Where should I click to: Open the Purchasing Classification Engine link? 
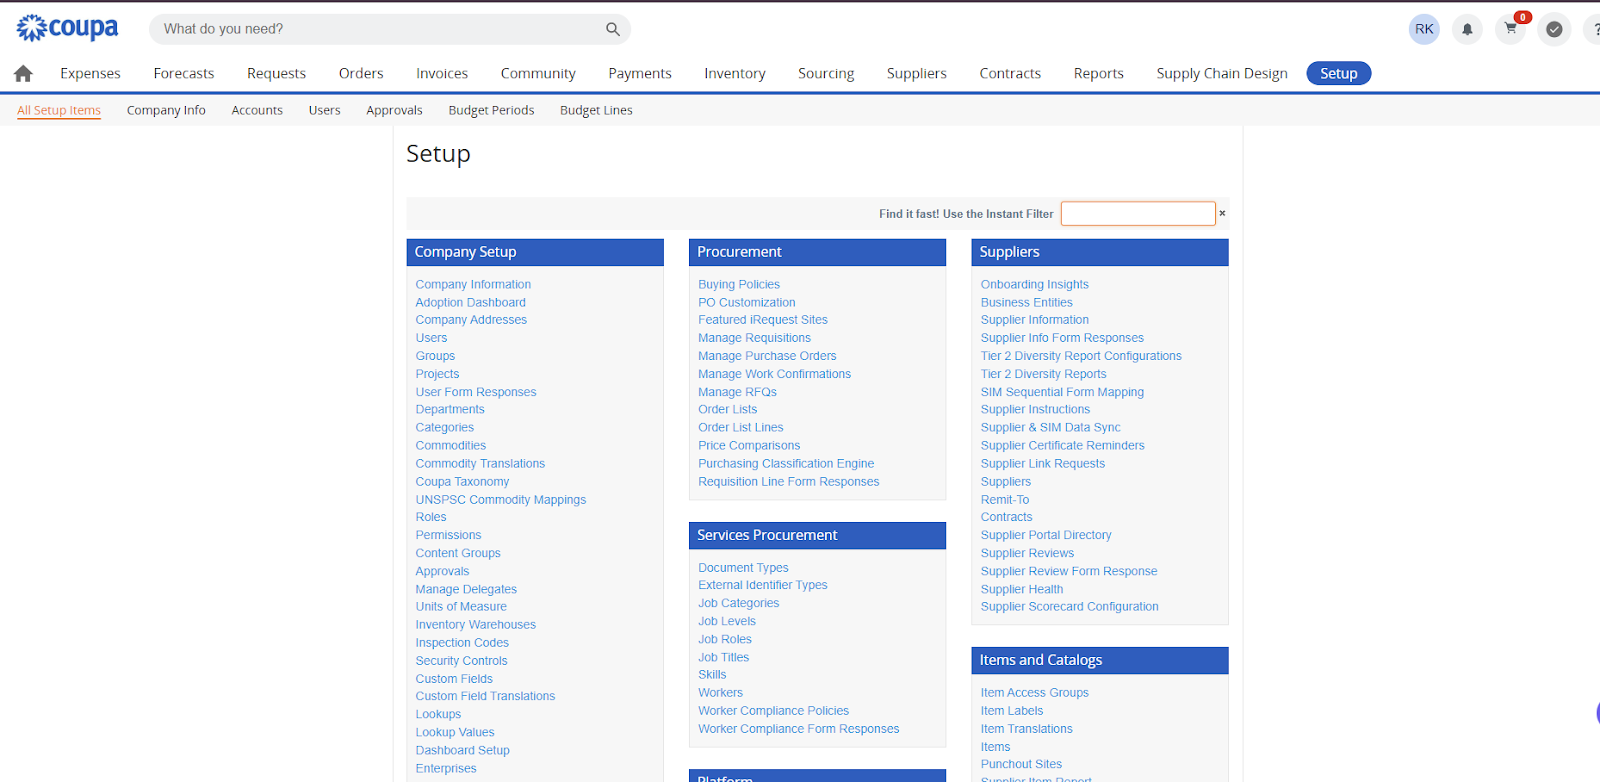(x=786, y=464)
